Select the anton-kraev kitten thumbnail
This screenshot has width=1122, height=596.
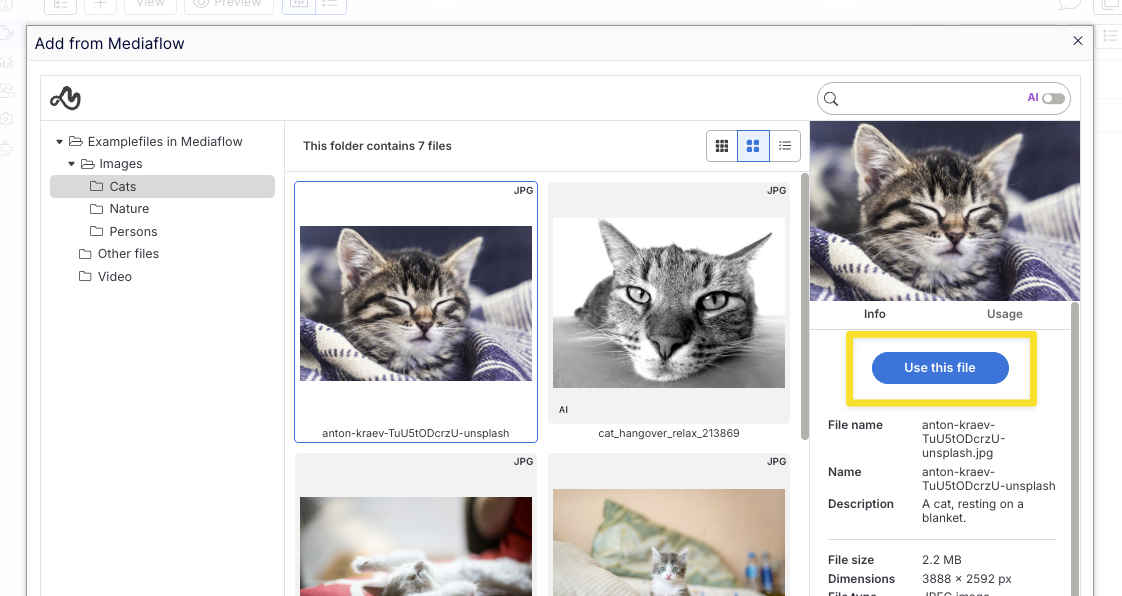tap(416, 303)
